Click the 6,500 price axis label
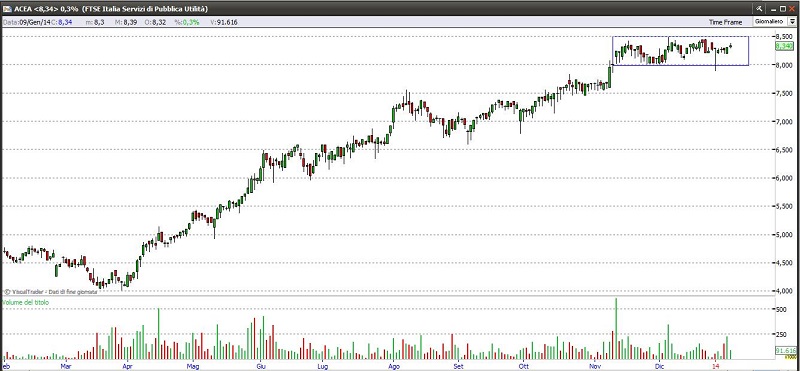The image size is (800, 371). click(785, 150)
